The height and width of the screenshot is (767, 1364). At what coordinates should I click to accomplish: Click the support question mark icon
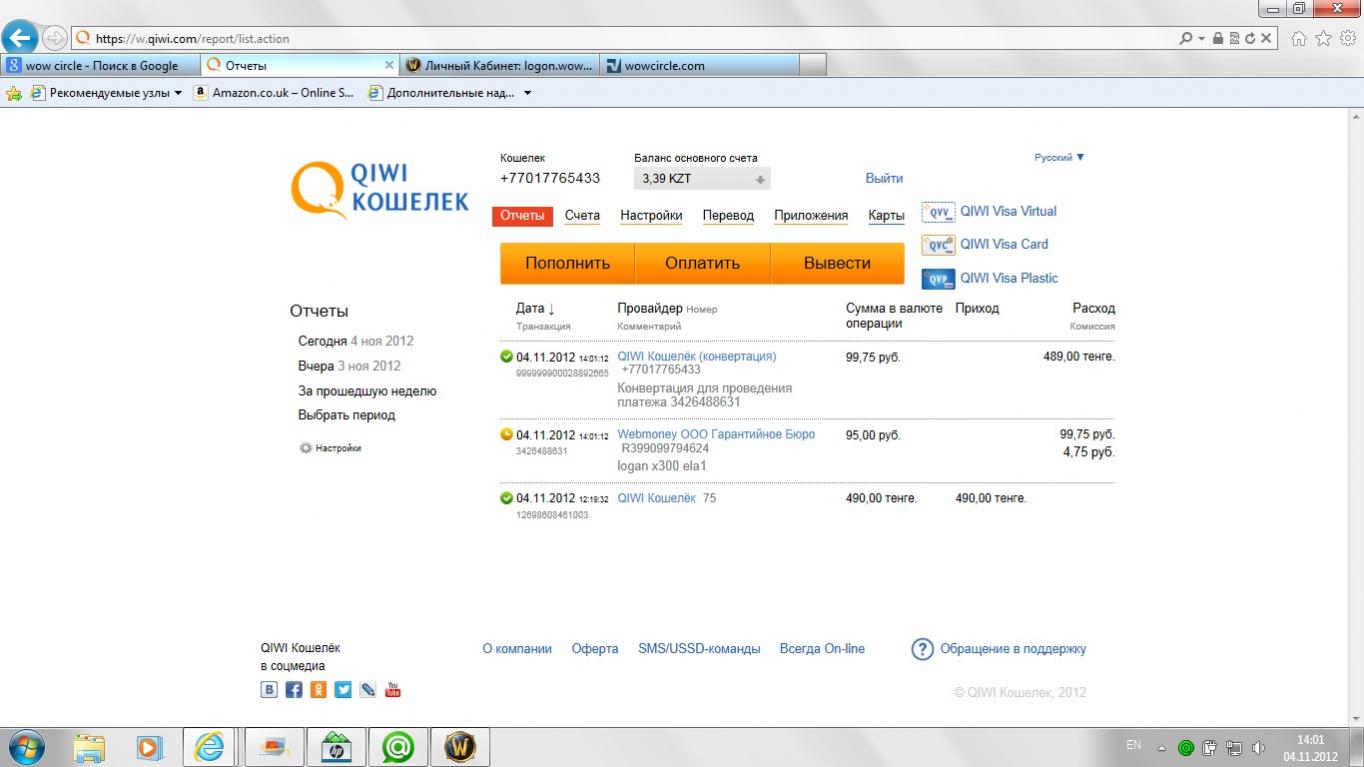tap(922, 650)
